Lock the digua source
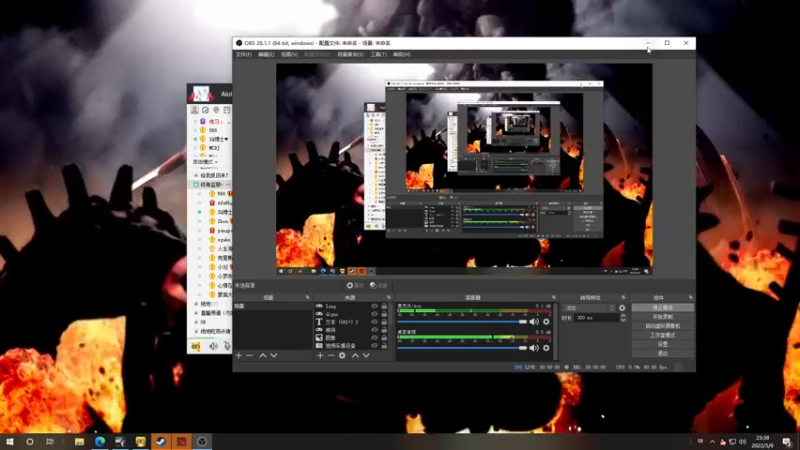This screenshot has width=800, height=450. coord(384,314)
